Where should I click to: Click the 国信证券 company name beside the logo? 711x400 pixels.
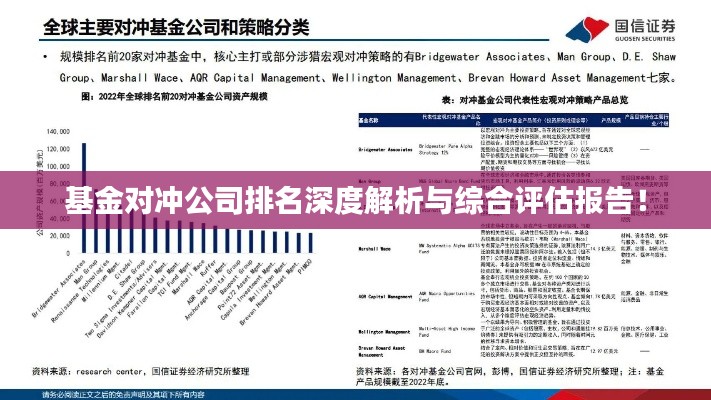pos(645,26)
